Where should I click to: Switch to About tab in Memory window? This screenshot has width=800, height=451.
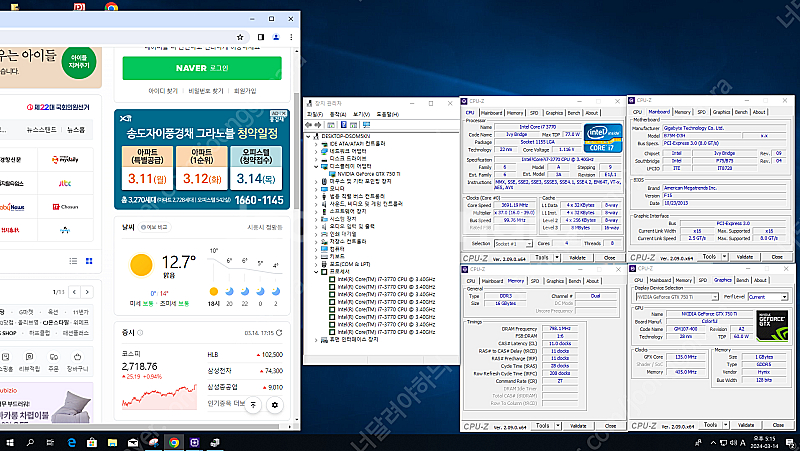coord(592,281)
